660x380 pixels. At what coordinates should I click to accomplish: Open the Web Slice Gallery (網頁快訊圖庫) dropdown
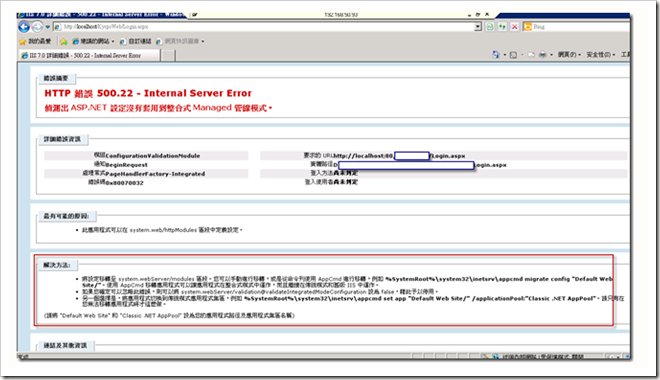pyautogui.click(x=180, y=41)
